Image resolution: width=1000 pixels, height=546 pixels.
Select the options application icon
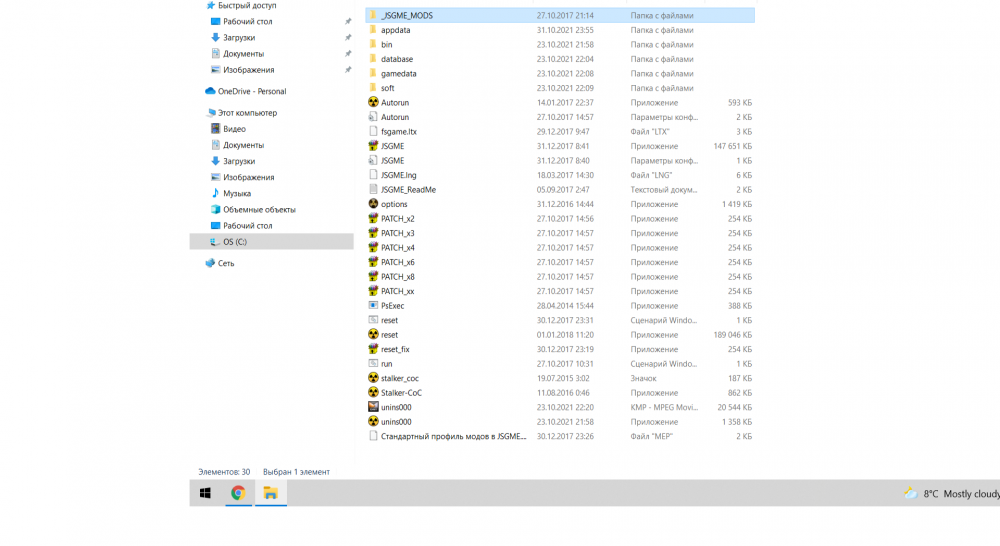tap(373, 204)
